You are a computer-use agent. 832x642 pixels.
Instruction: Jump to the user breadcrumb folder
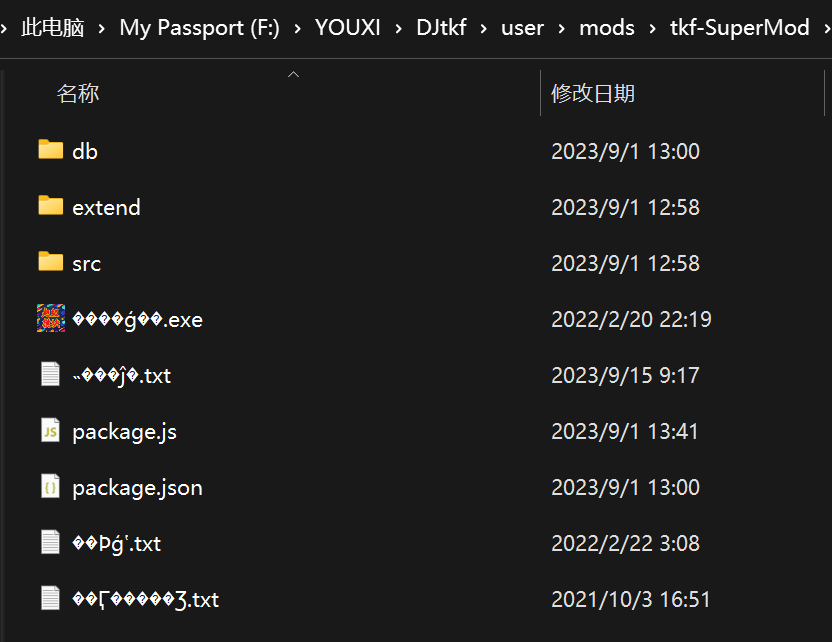click(x=522, y=28)
